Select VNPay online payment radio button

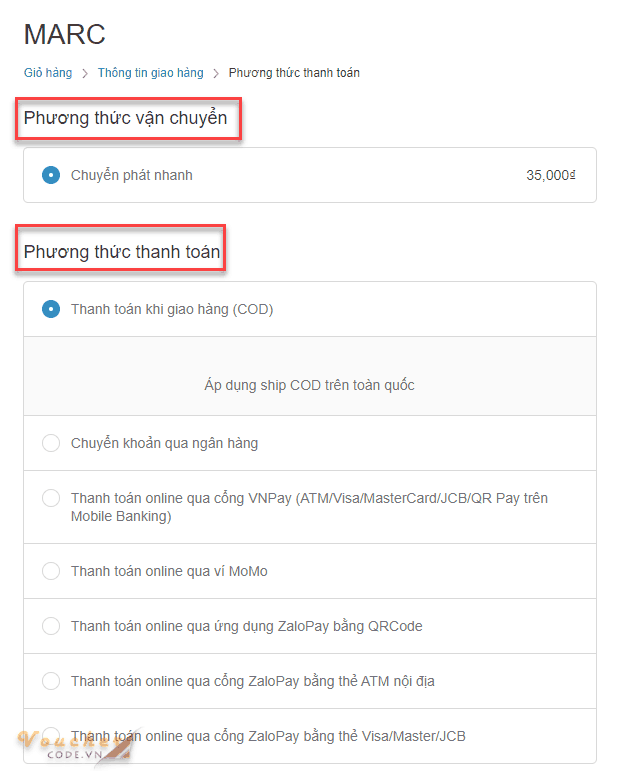pyautogui.click(x=51, y=498)
